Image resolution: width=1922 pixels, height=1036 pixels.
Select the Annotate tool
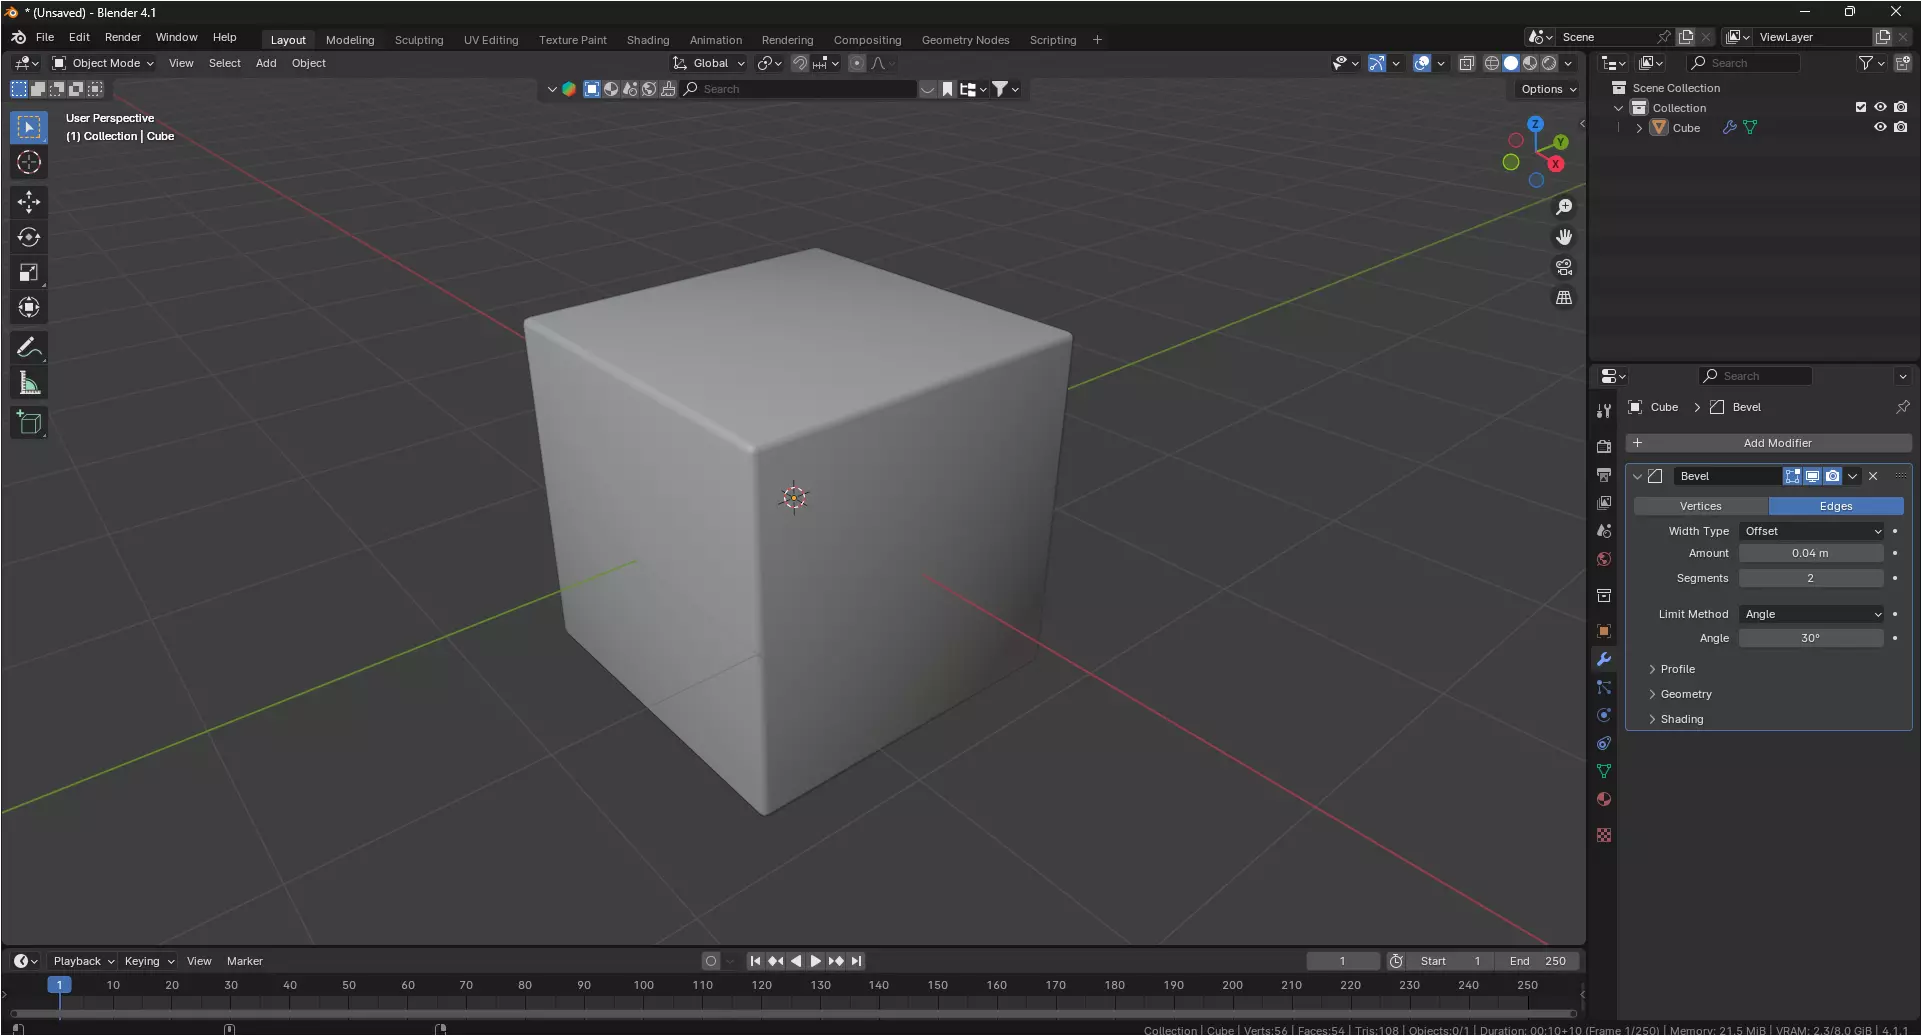(x=29, y=348)
